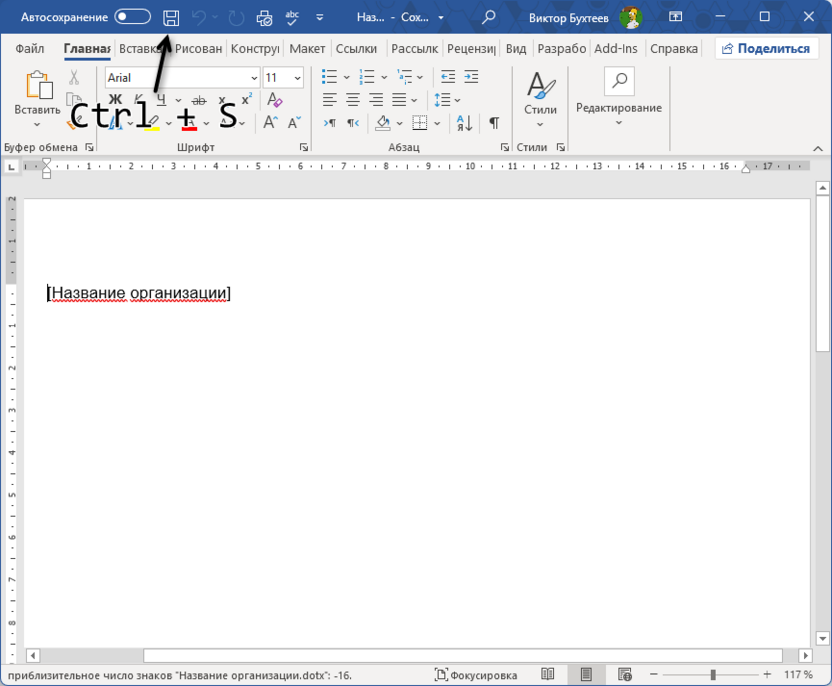
Task: Show paragraph marks with the ¶ icon
Action: tap(494, 122)
